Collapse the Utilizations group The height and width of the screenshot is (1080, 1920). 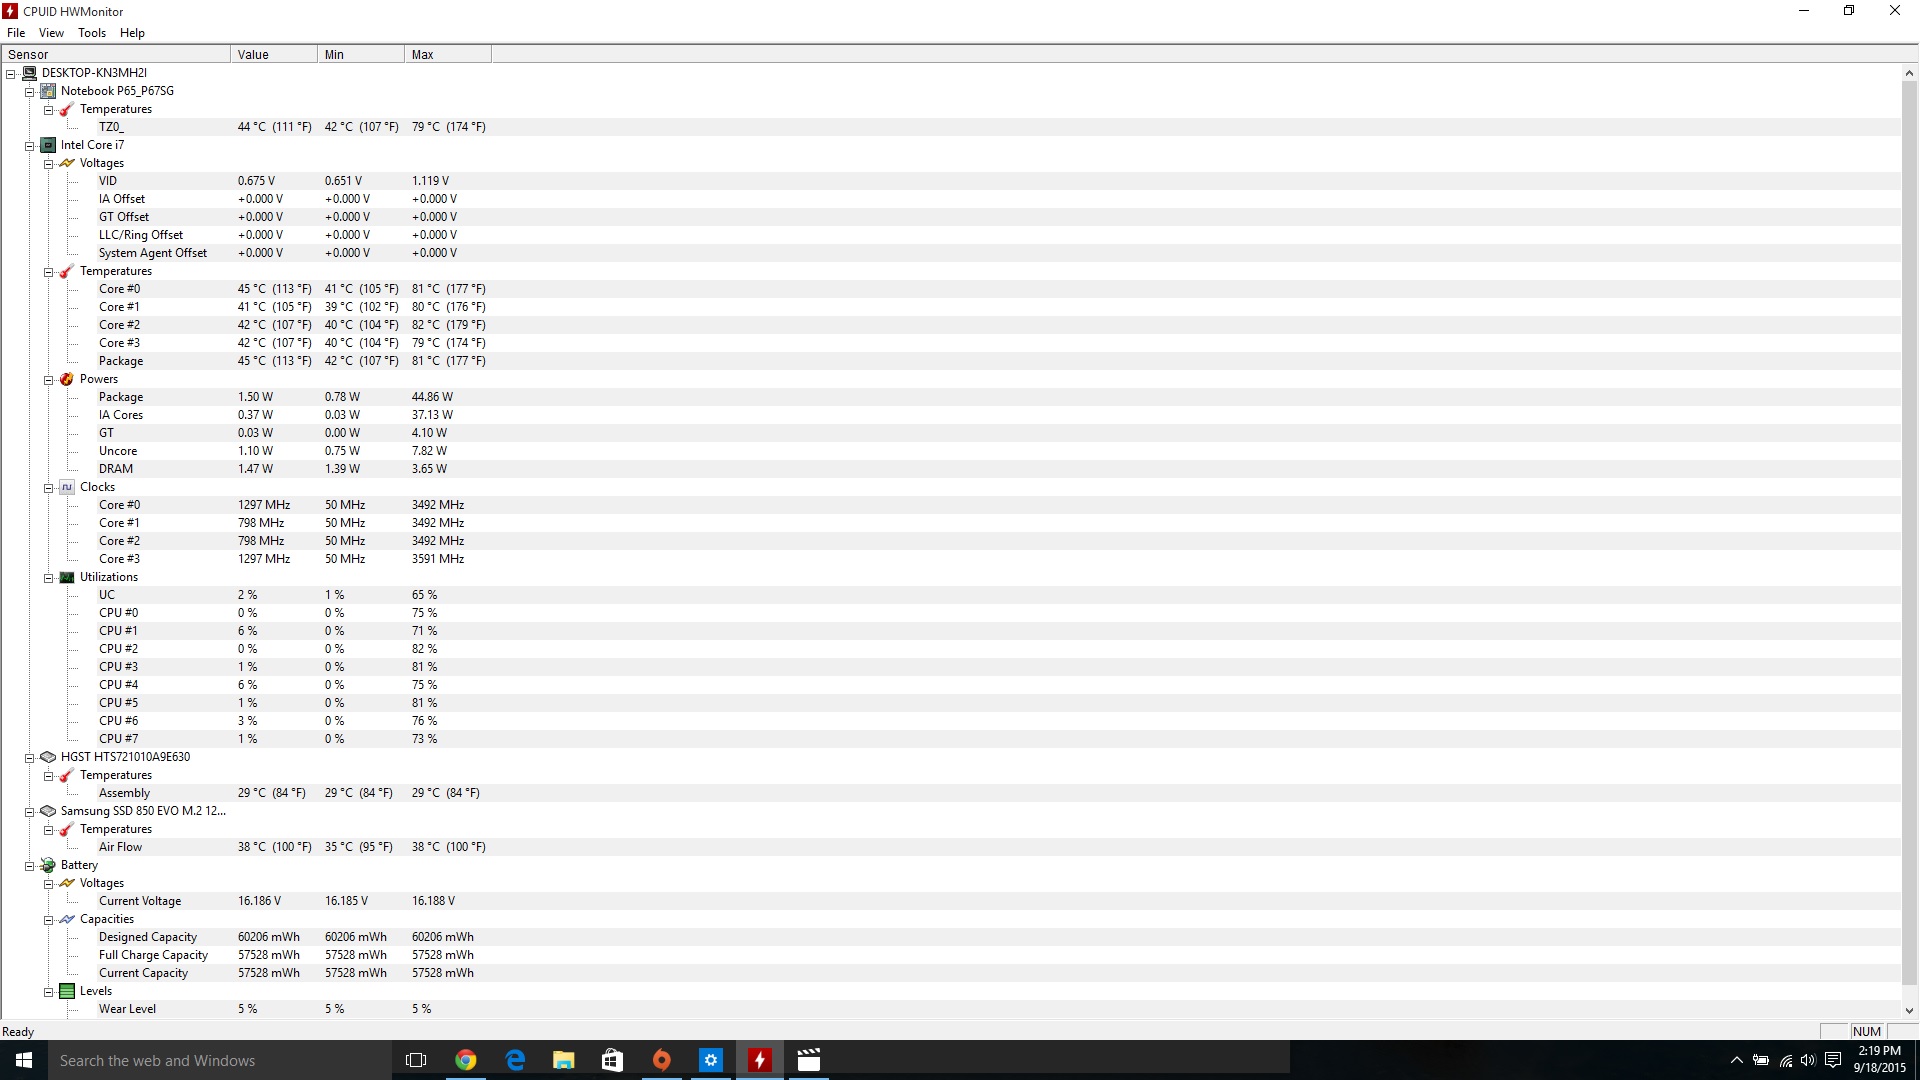49,578
